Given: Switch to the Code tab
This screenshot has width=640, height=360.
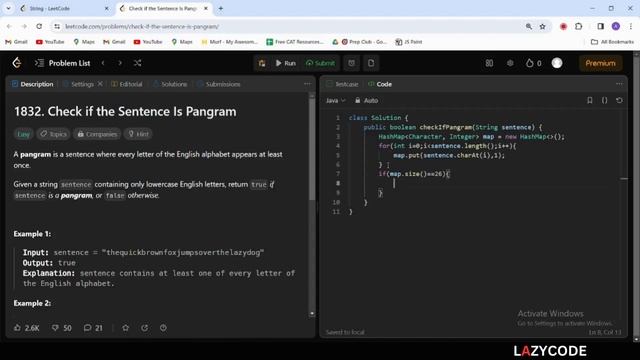Looking at the screenshot, I should tap(380, 84).
